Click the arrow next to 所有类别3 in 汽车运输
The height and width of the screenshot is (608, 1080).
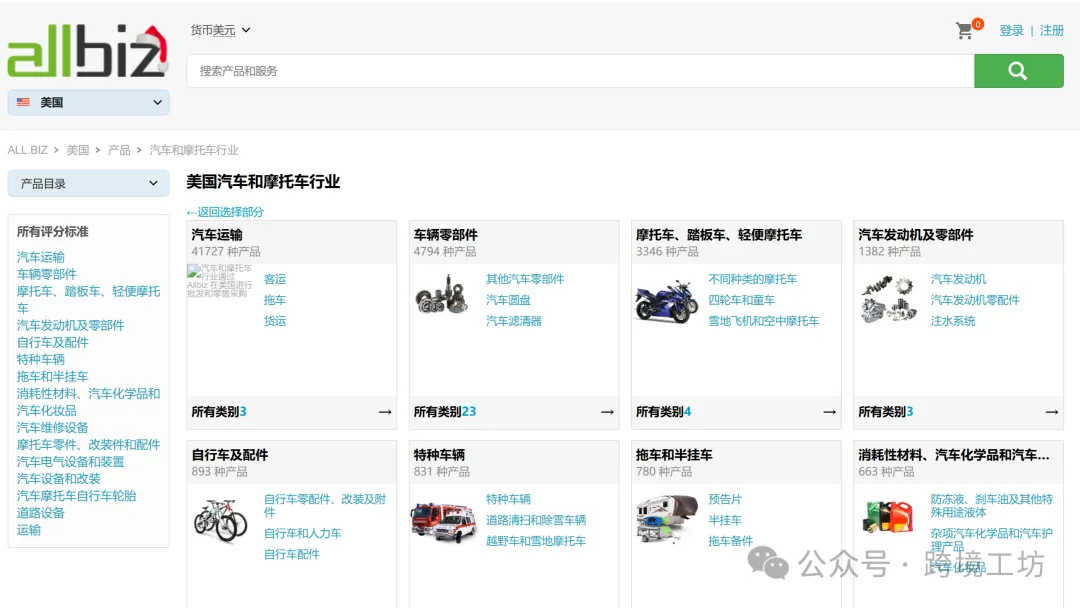[384, 411]
